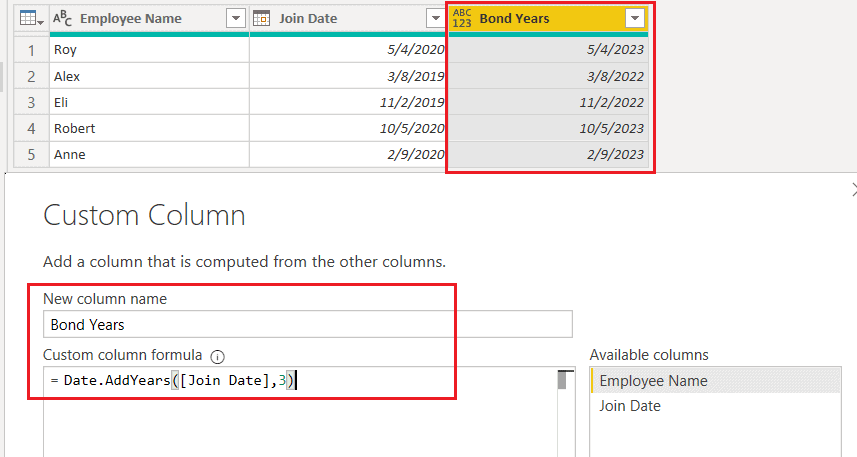Select row number 4
857x457 pixels.
tap(31, 128)
